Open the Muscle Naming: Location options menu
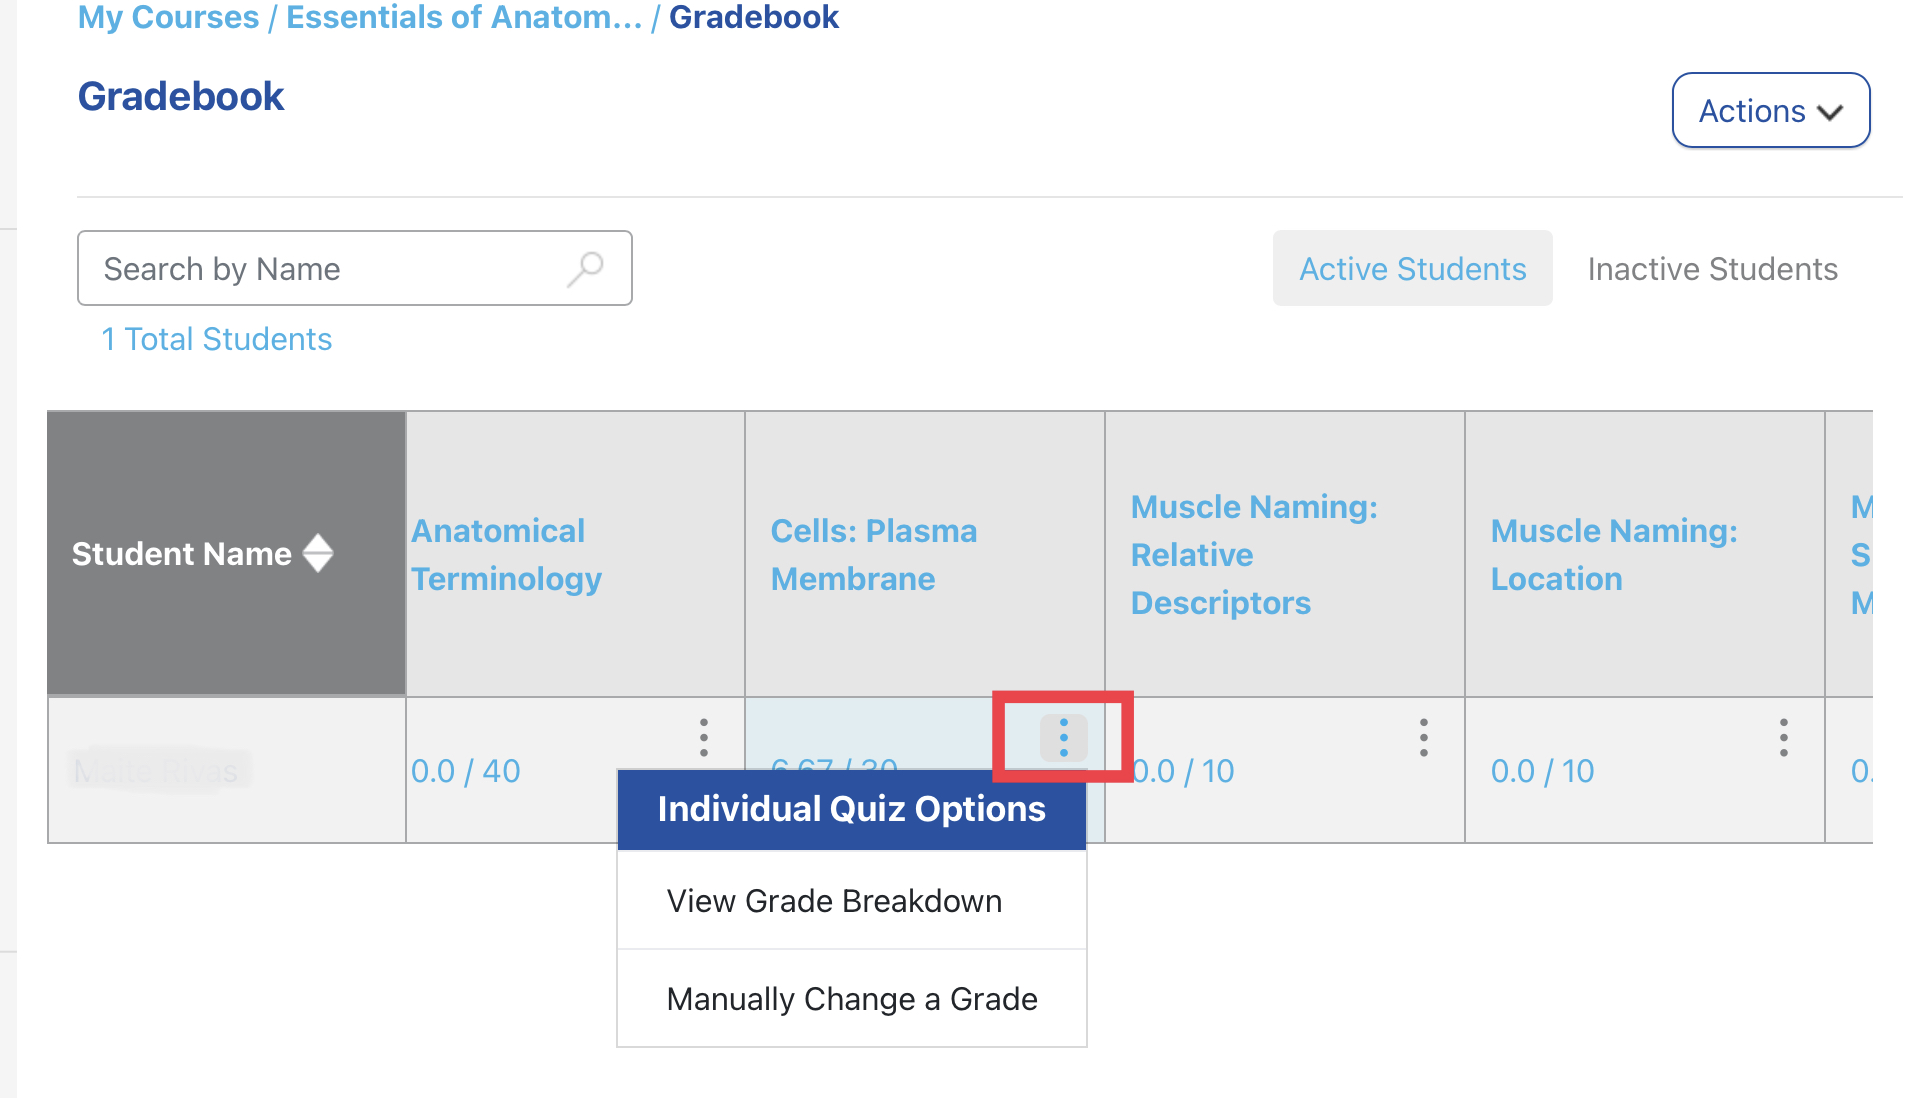 (1783, 738)
